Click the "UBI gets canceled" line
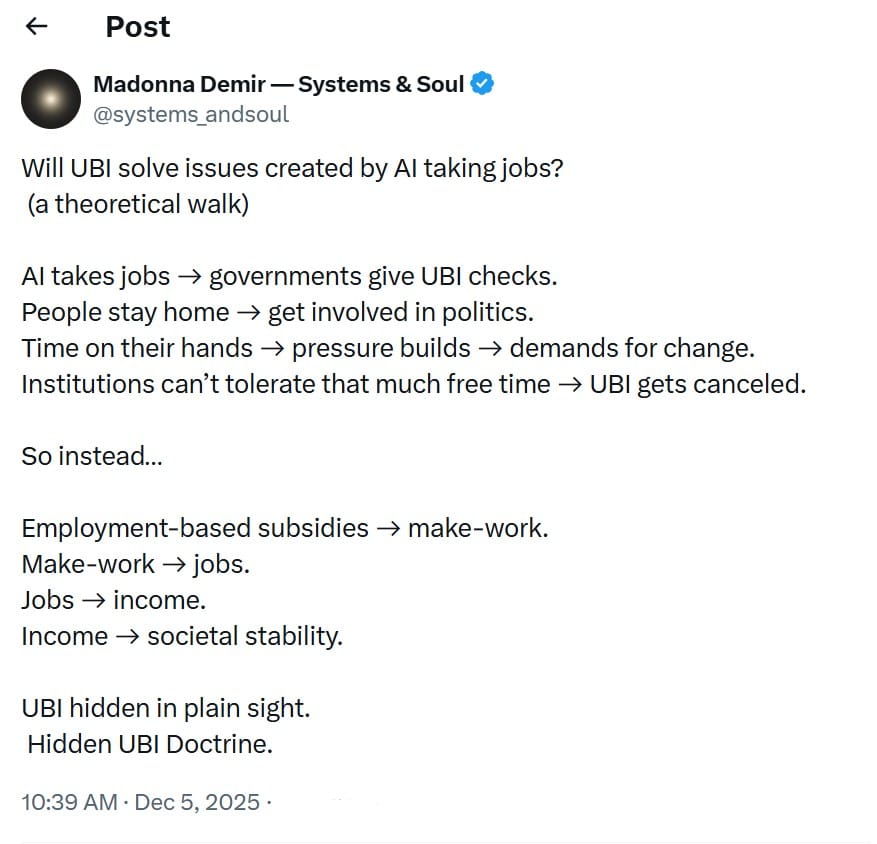Screen dimensions: 877x844 point(412,384)
